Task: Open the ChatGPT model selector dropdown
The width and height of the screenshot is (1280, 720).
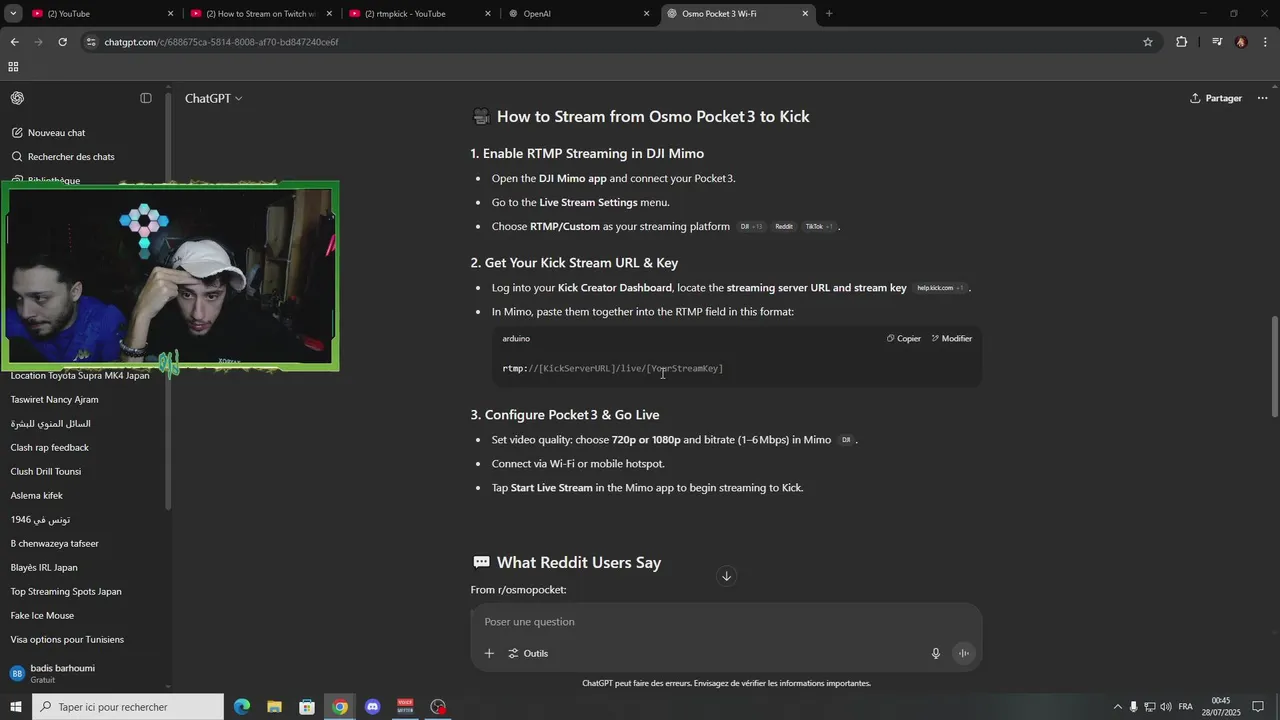Action: 213,98
